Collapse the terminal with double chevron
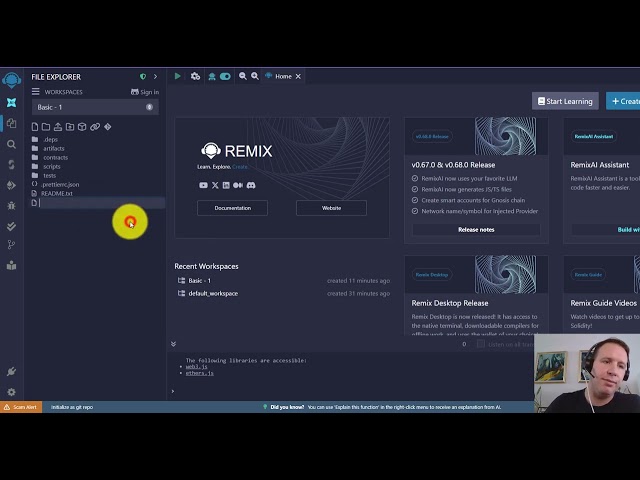 173,344
